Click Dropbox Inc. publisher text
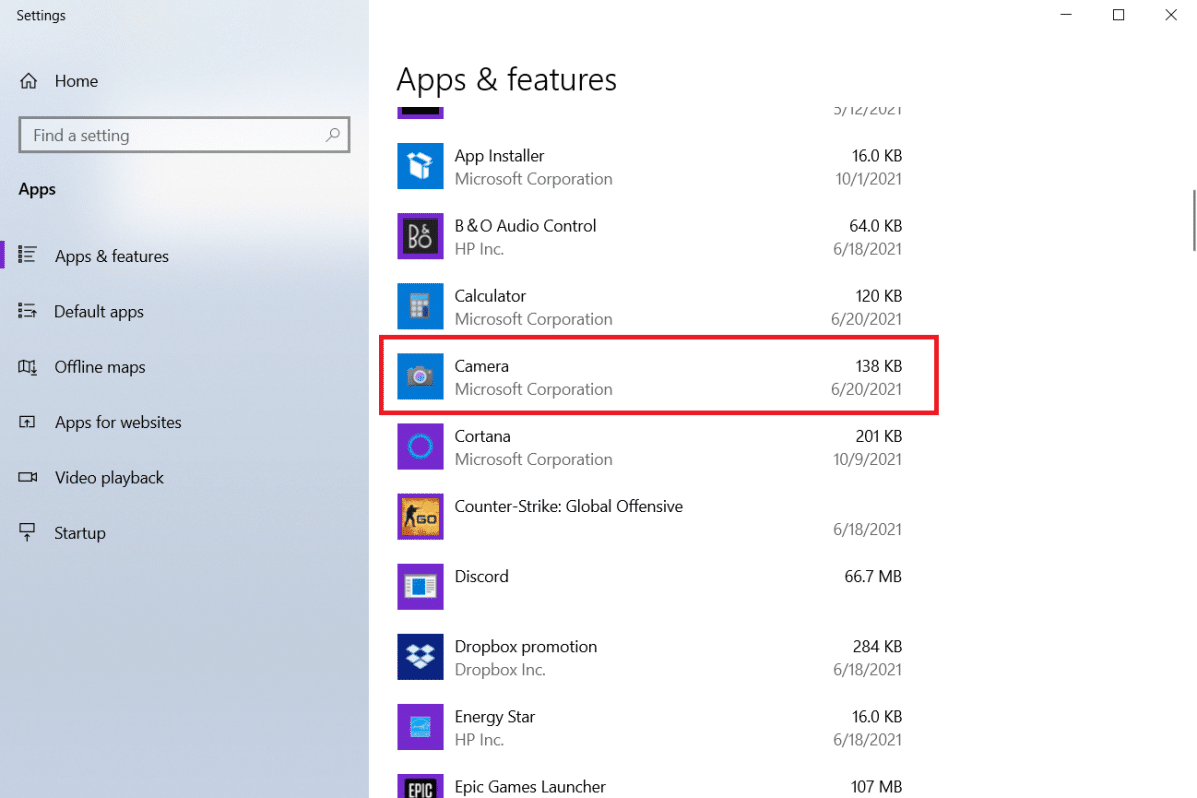 (500, 670)
